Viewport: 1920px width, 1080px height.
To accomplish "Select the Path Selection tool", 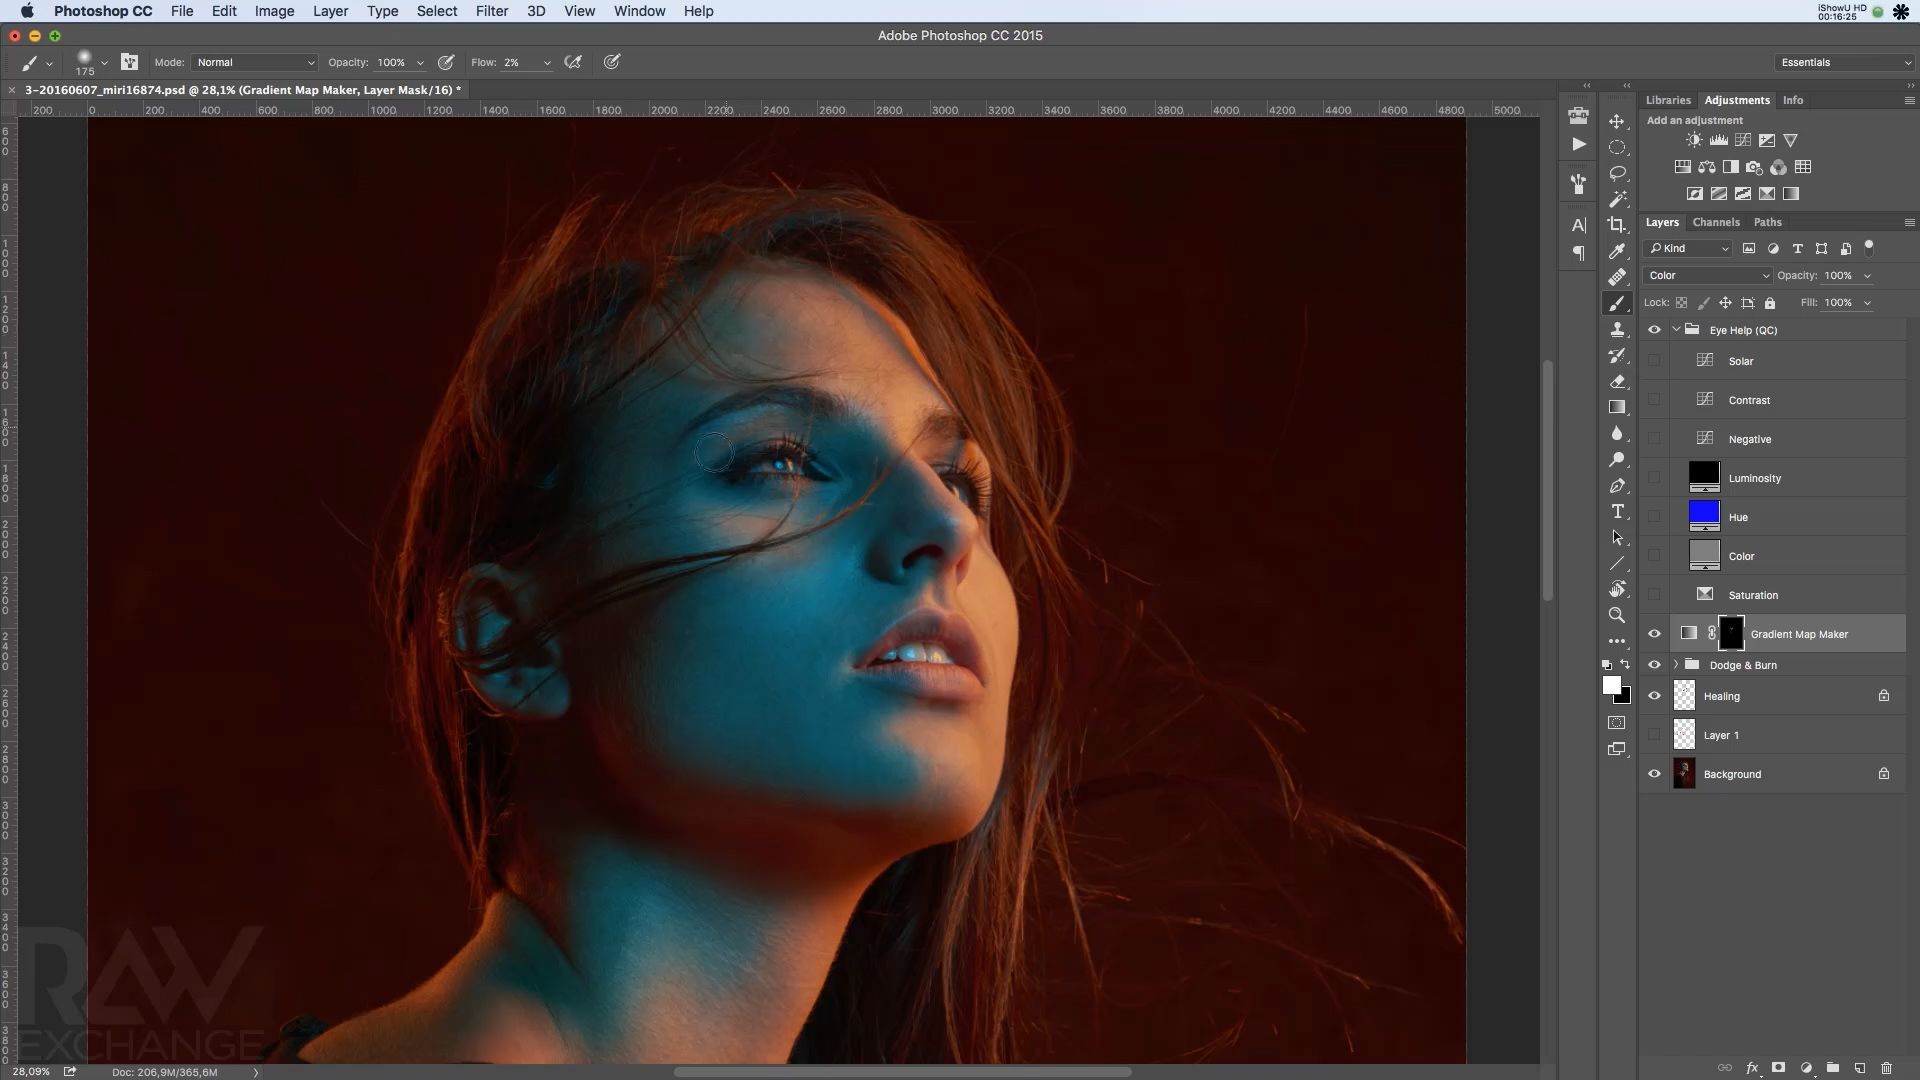I will (x=1617, y=537).
